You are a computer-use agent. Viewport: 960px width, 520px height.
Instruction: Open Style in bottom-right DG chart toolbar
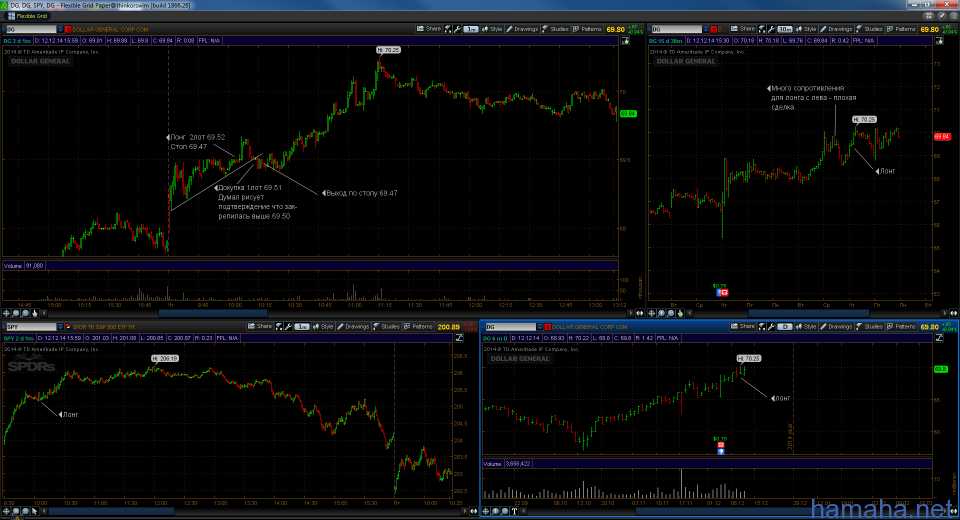[807, 326]
